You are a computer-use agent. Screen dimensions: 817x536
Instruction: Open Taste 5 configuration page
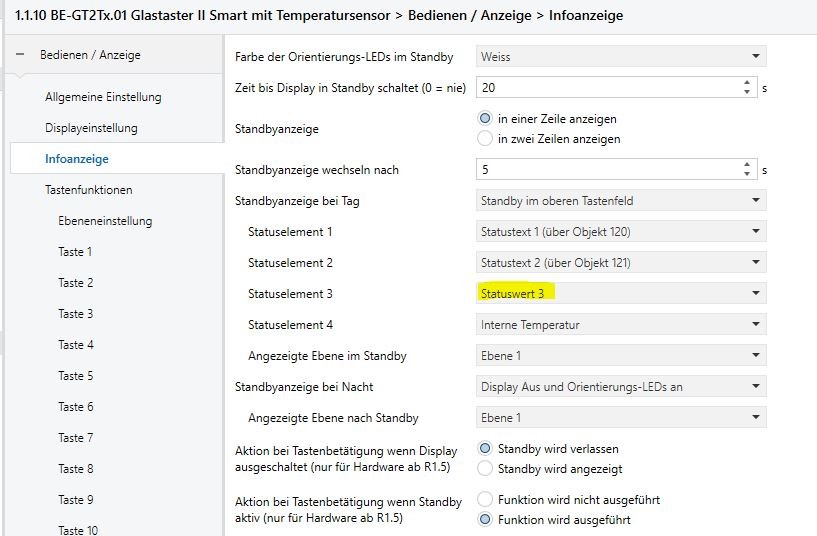[75, 376]
